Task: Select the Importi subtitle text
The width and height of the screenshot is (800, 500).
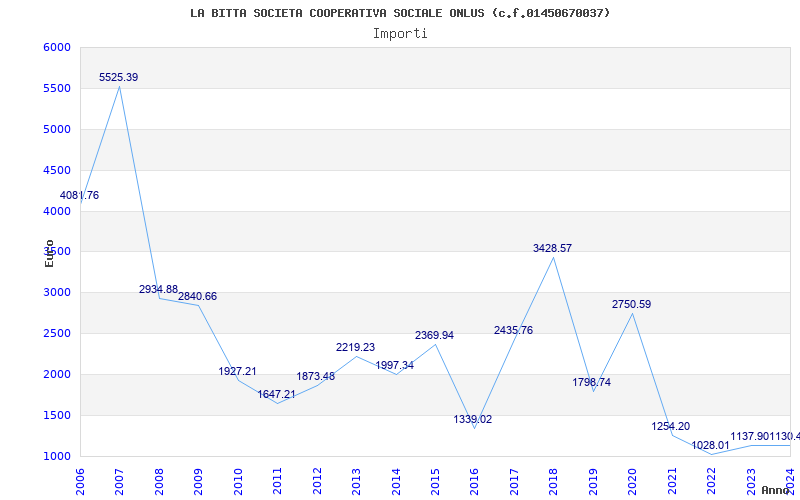Action: [400, 34]
